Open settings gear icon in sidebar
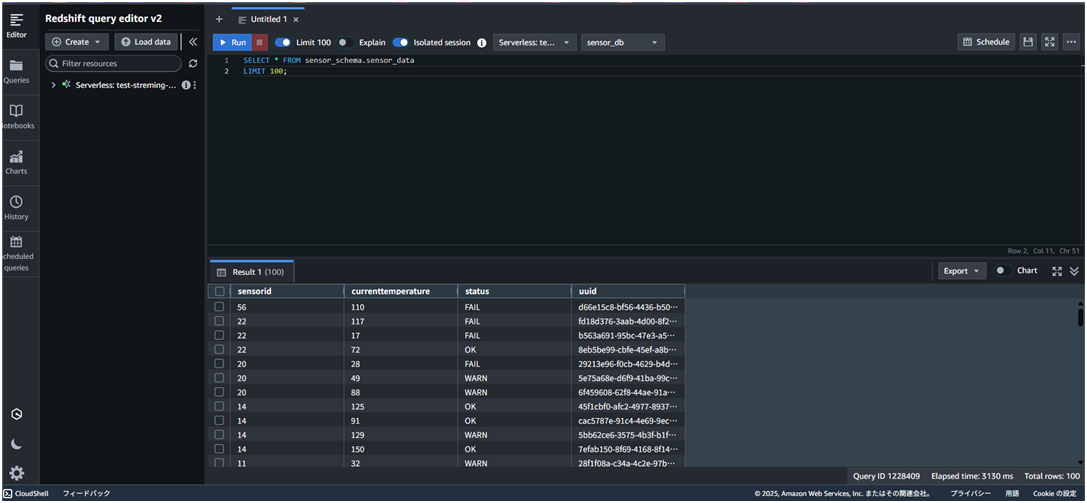Viewport: 1087px width, 503px height. click(17, 474)
